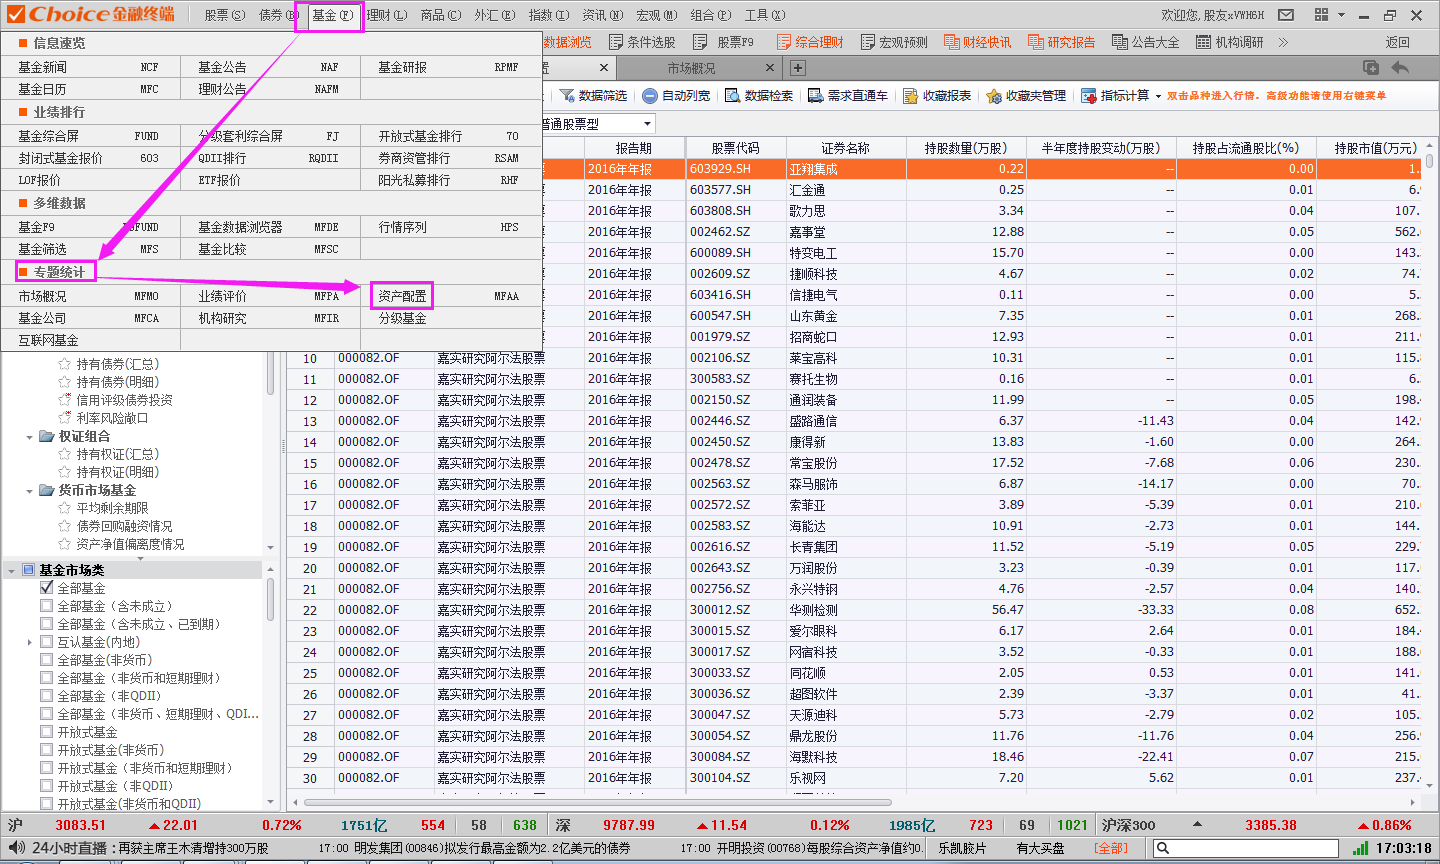Screen dimensions: 1440x864
Task: Open 收藏夹管理
Action: point(1026,96)
